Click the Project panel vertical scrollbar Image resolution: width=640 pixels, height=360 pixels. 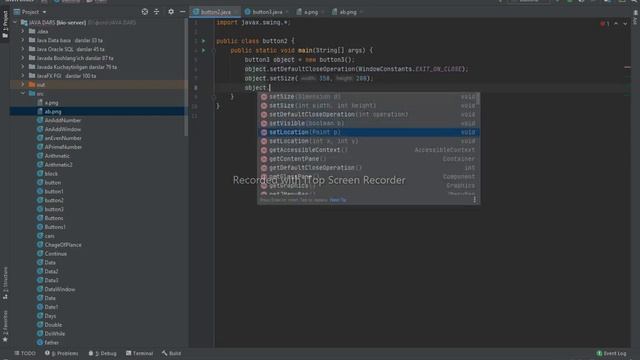pyautogui.click(x=187, y=78)
